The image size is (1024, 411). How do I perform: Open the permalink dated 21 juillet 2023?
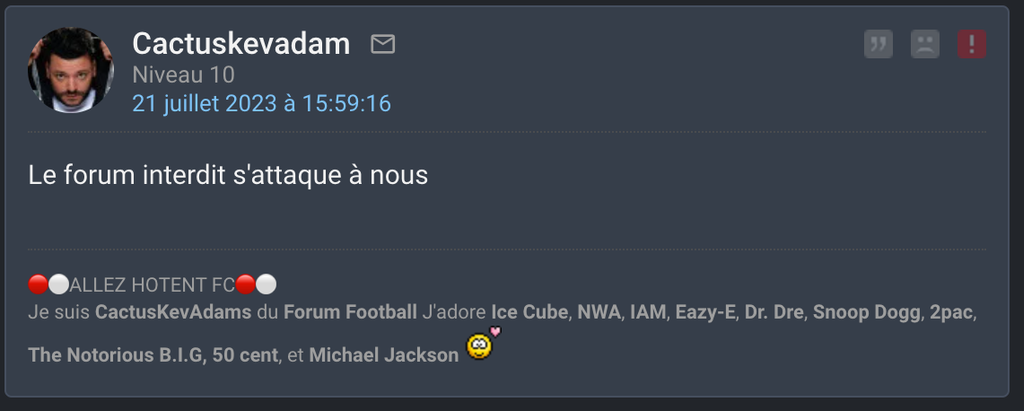(x=261, y=104)
